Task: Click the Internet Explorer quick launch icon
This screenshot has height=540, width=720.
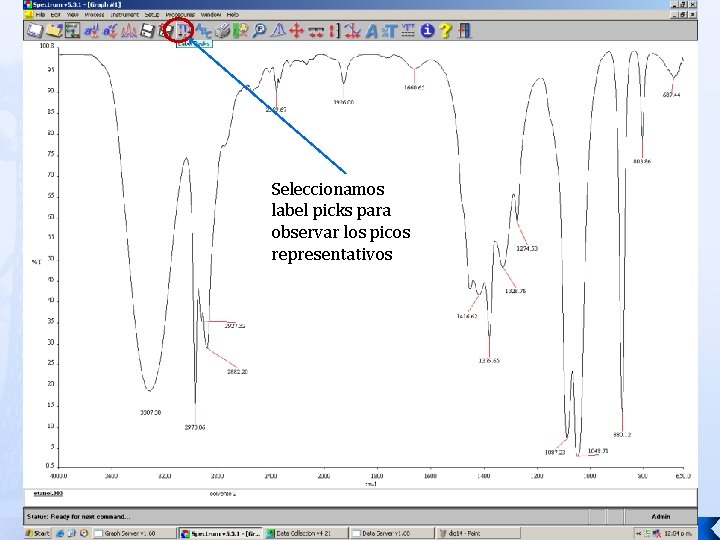Action: point(60,533)
